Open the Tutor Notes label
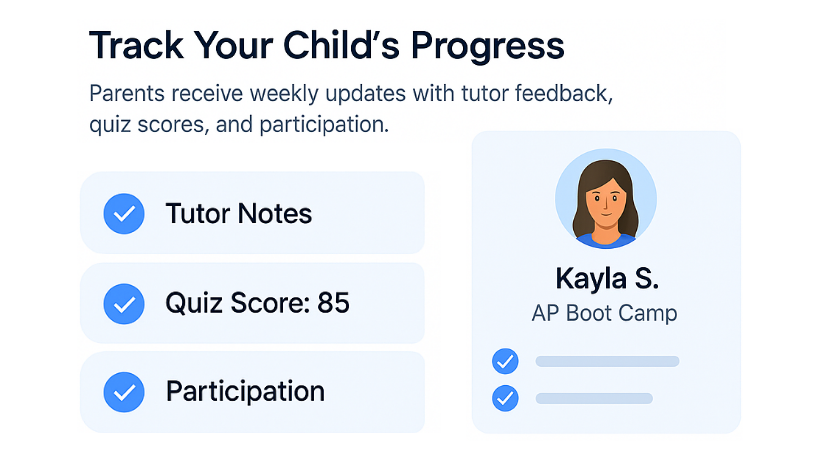 coord(239,213)
